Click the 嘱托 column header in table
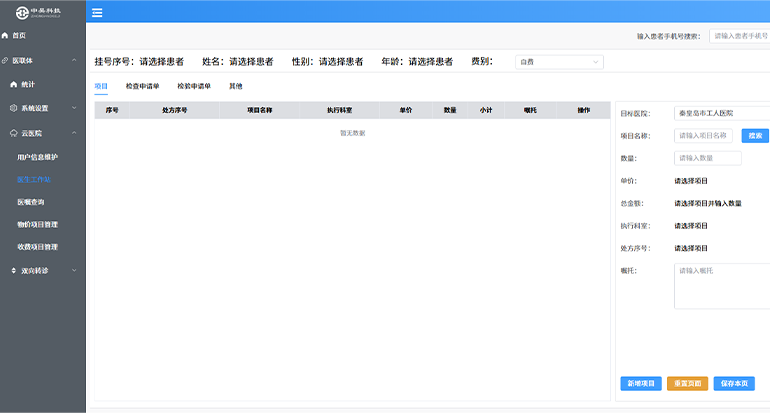 point(530,110)
